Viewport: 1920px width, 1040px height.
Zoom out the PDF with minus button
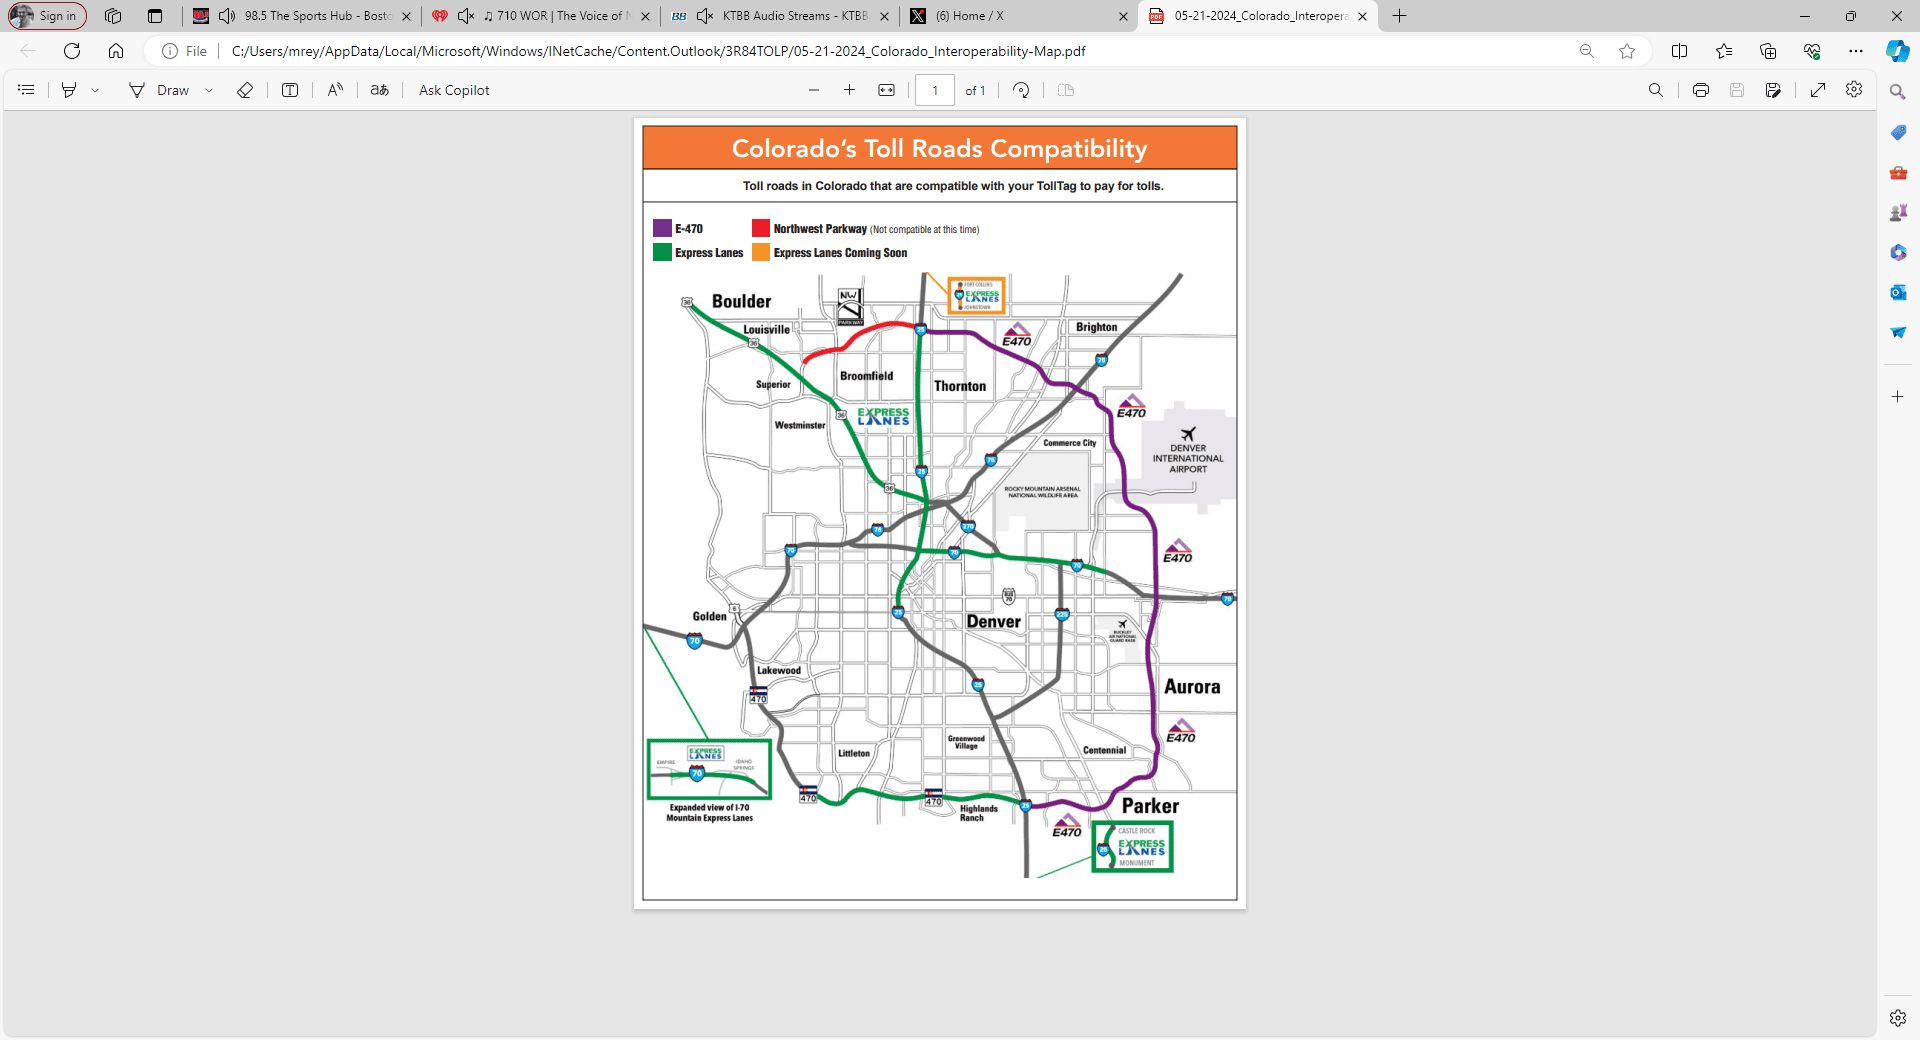pyautogui.click(x=814, y=90)
